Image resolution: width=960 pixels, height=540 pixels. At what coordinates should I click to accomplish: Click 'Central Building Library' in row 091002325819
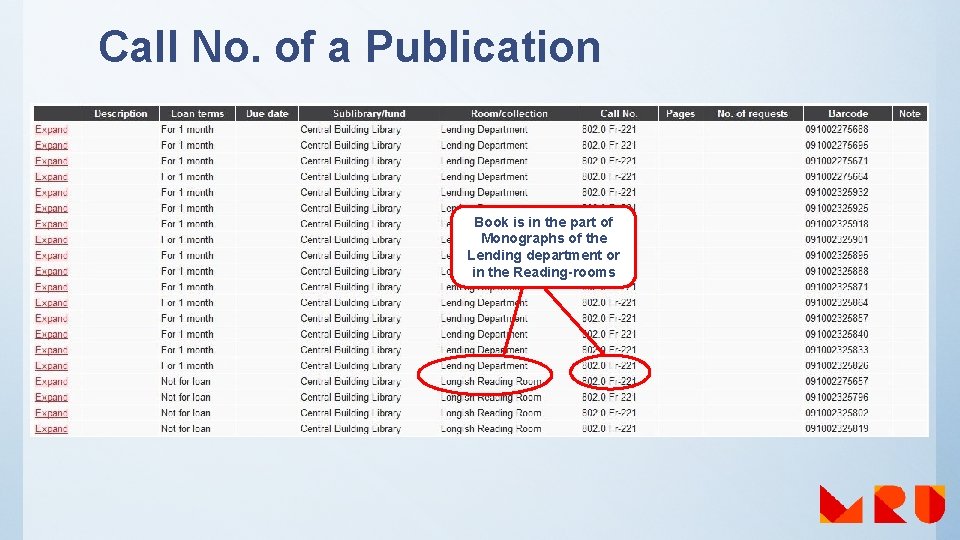pyautogui.click(x=351, y=429)
